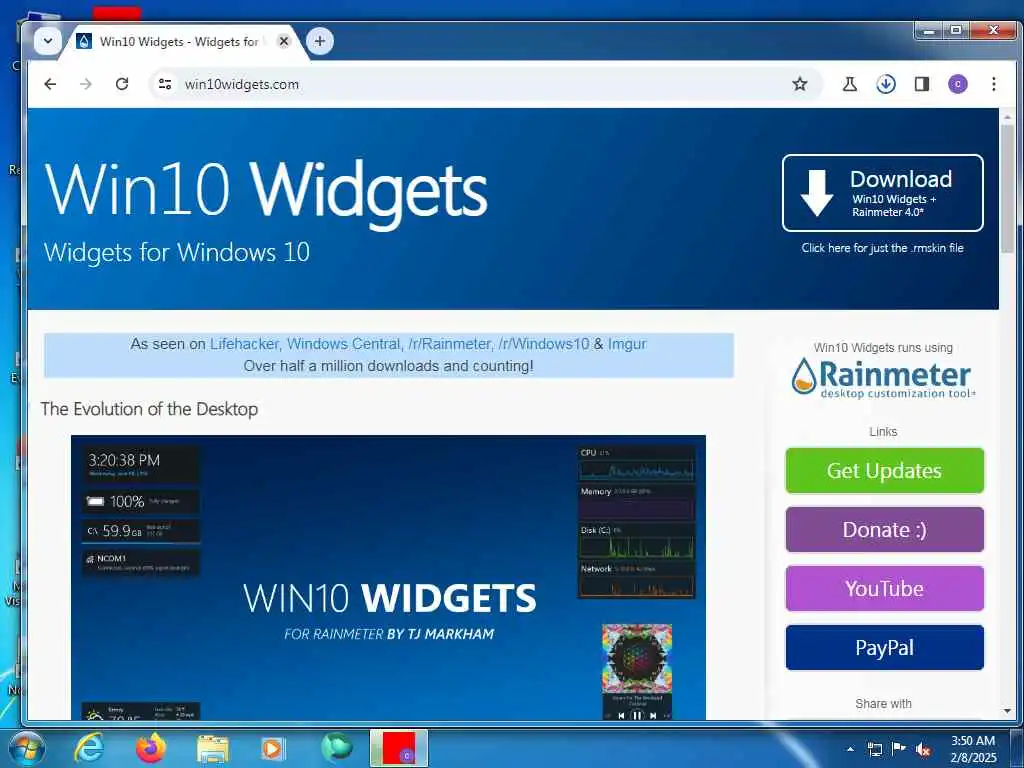The width and height of the screenshot is (1024, 768).
Task: Show hidden tray icons arrow
Action: (x=850, y=749)
